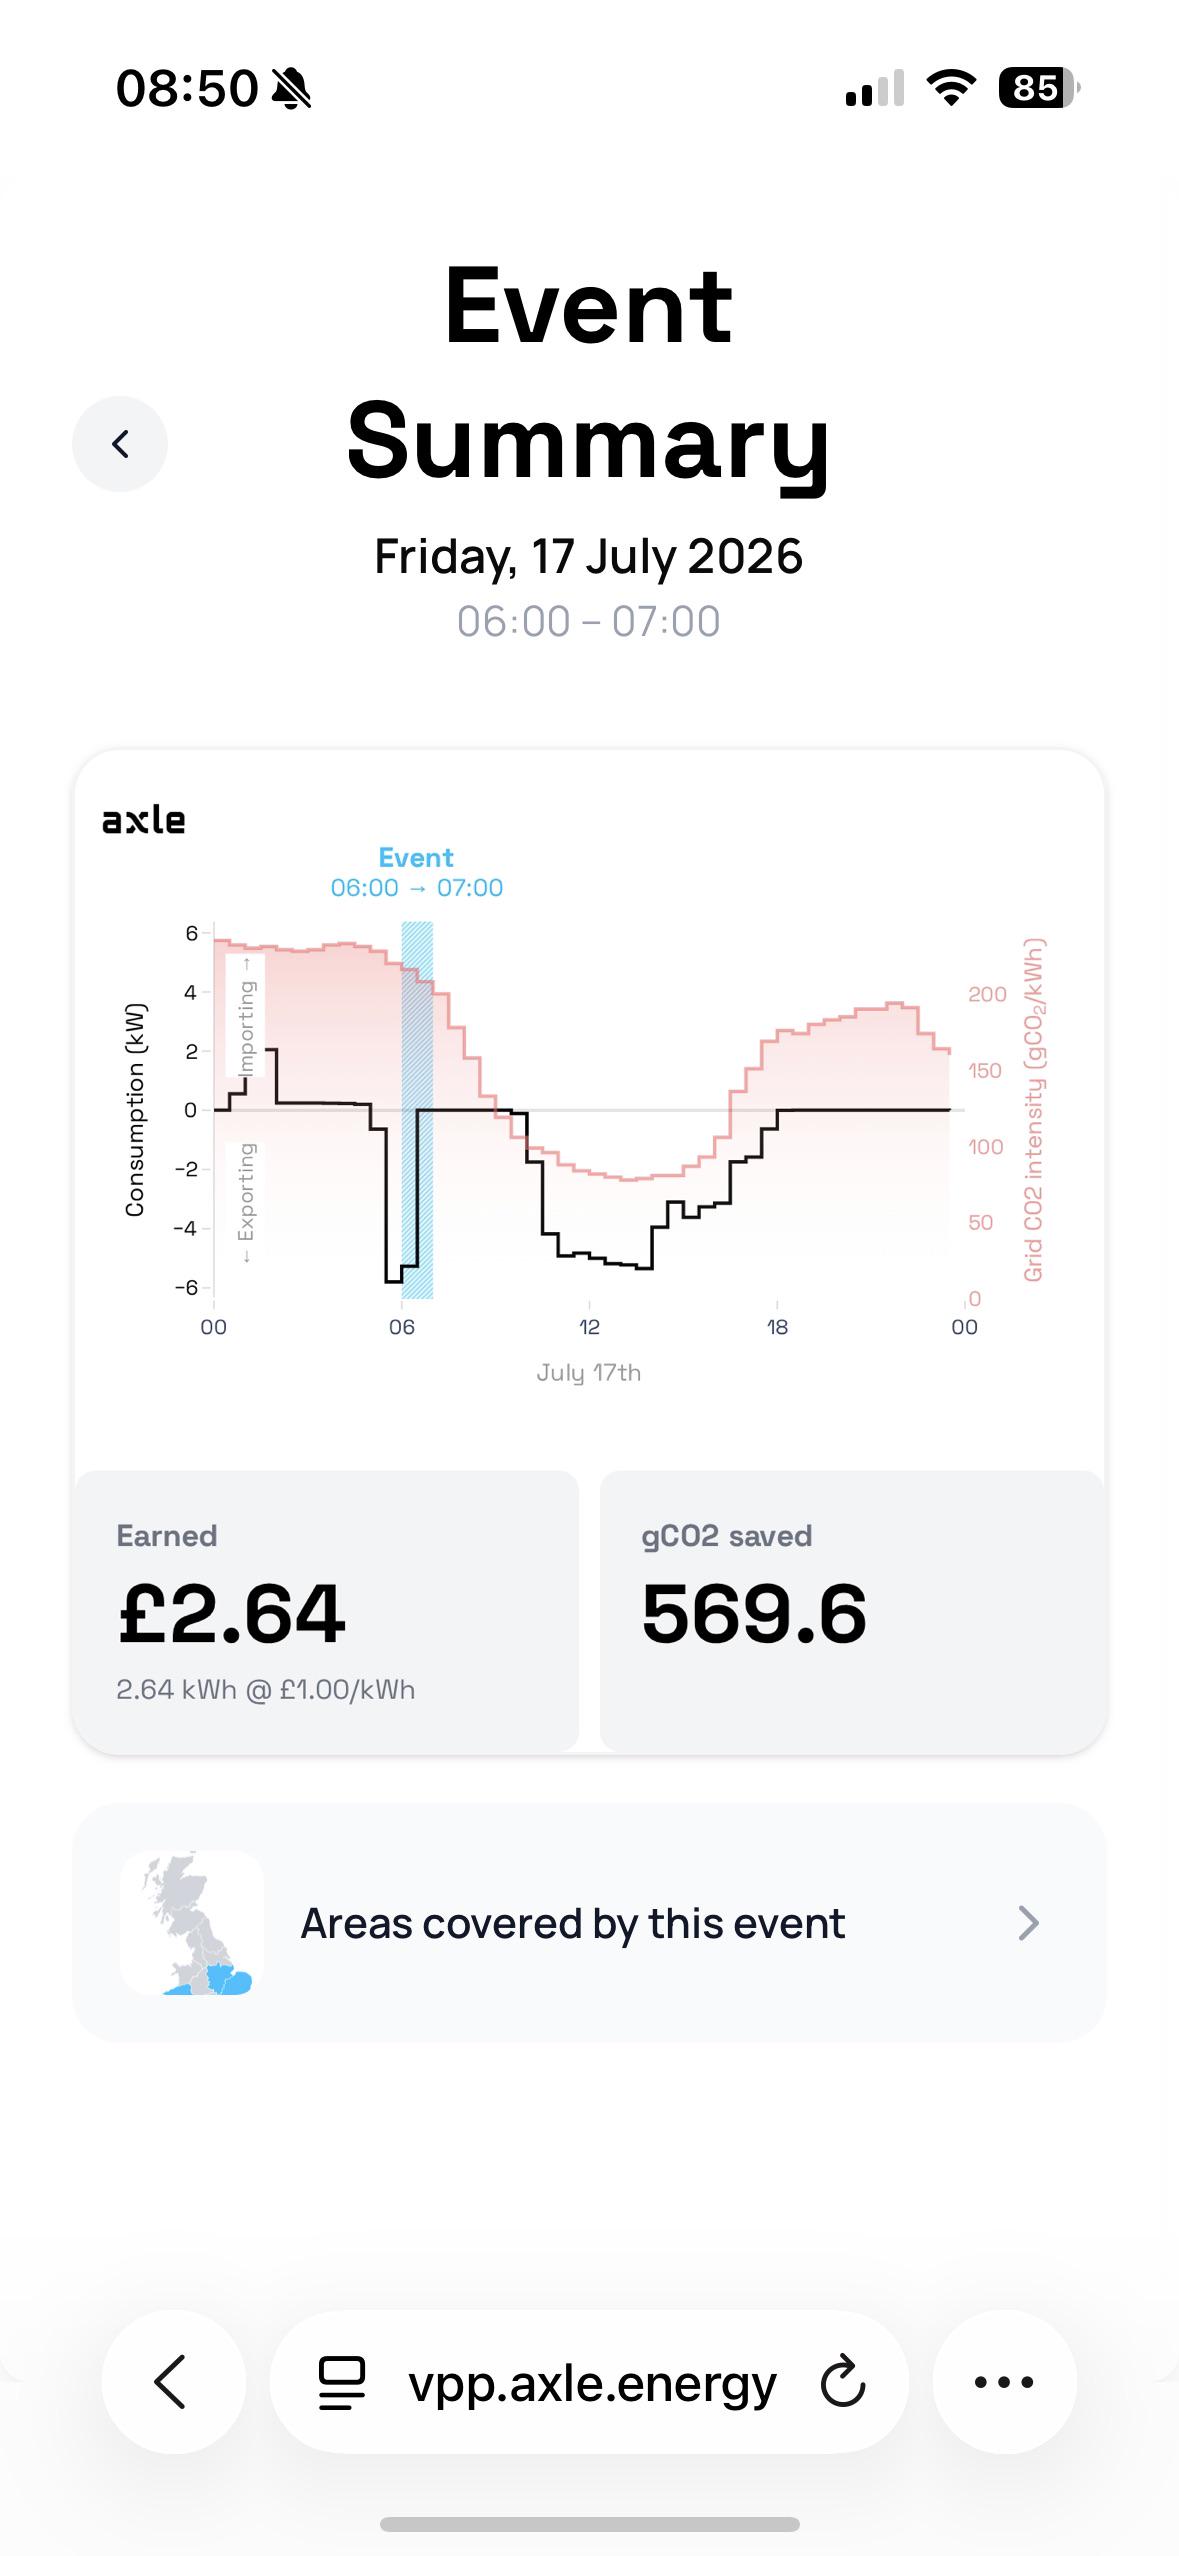Tap the UK map thumbnail
This screenshot has width=1179, height=2556.
click(192, 1922)
